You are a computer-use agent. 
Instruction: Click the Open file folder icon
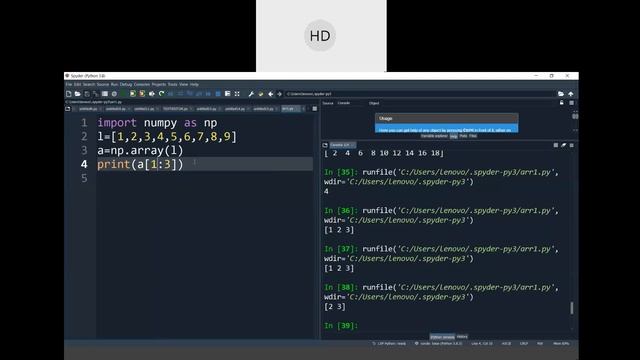pyautogui.click(x=78, y=94)
